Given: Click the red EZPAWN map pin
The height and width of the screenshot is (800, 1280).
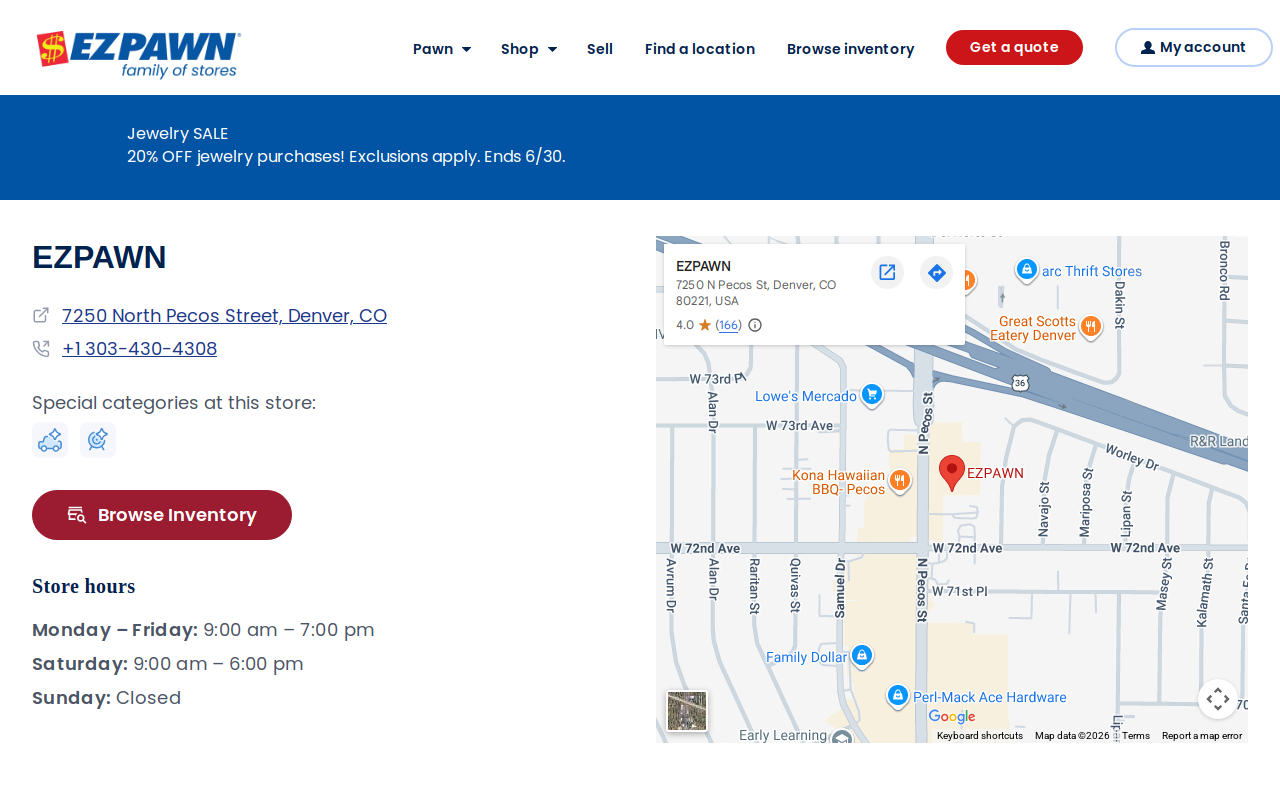Looking at the screenshot, I should 952,472.
